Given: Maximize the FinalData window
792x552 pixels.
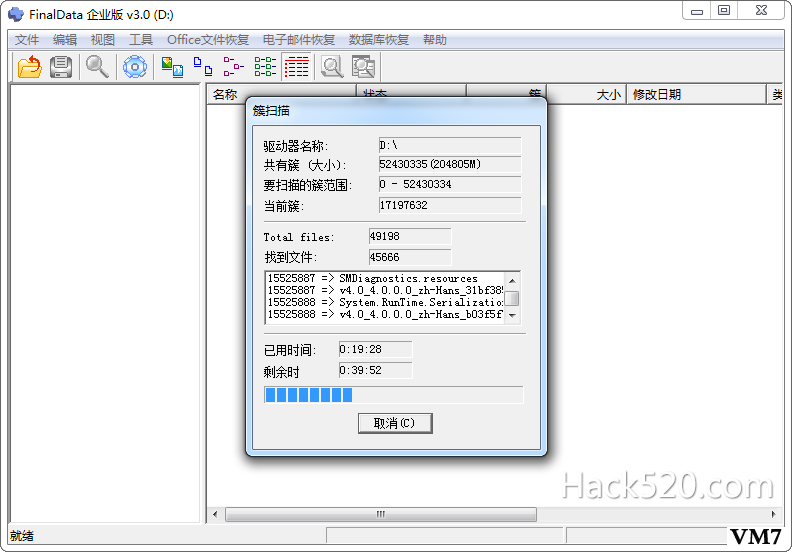Looking at the screenshot, I should click(x=724, y=11).
